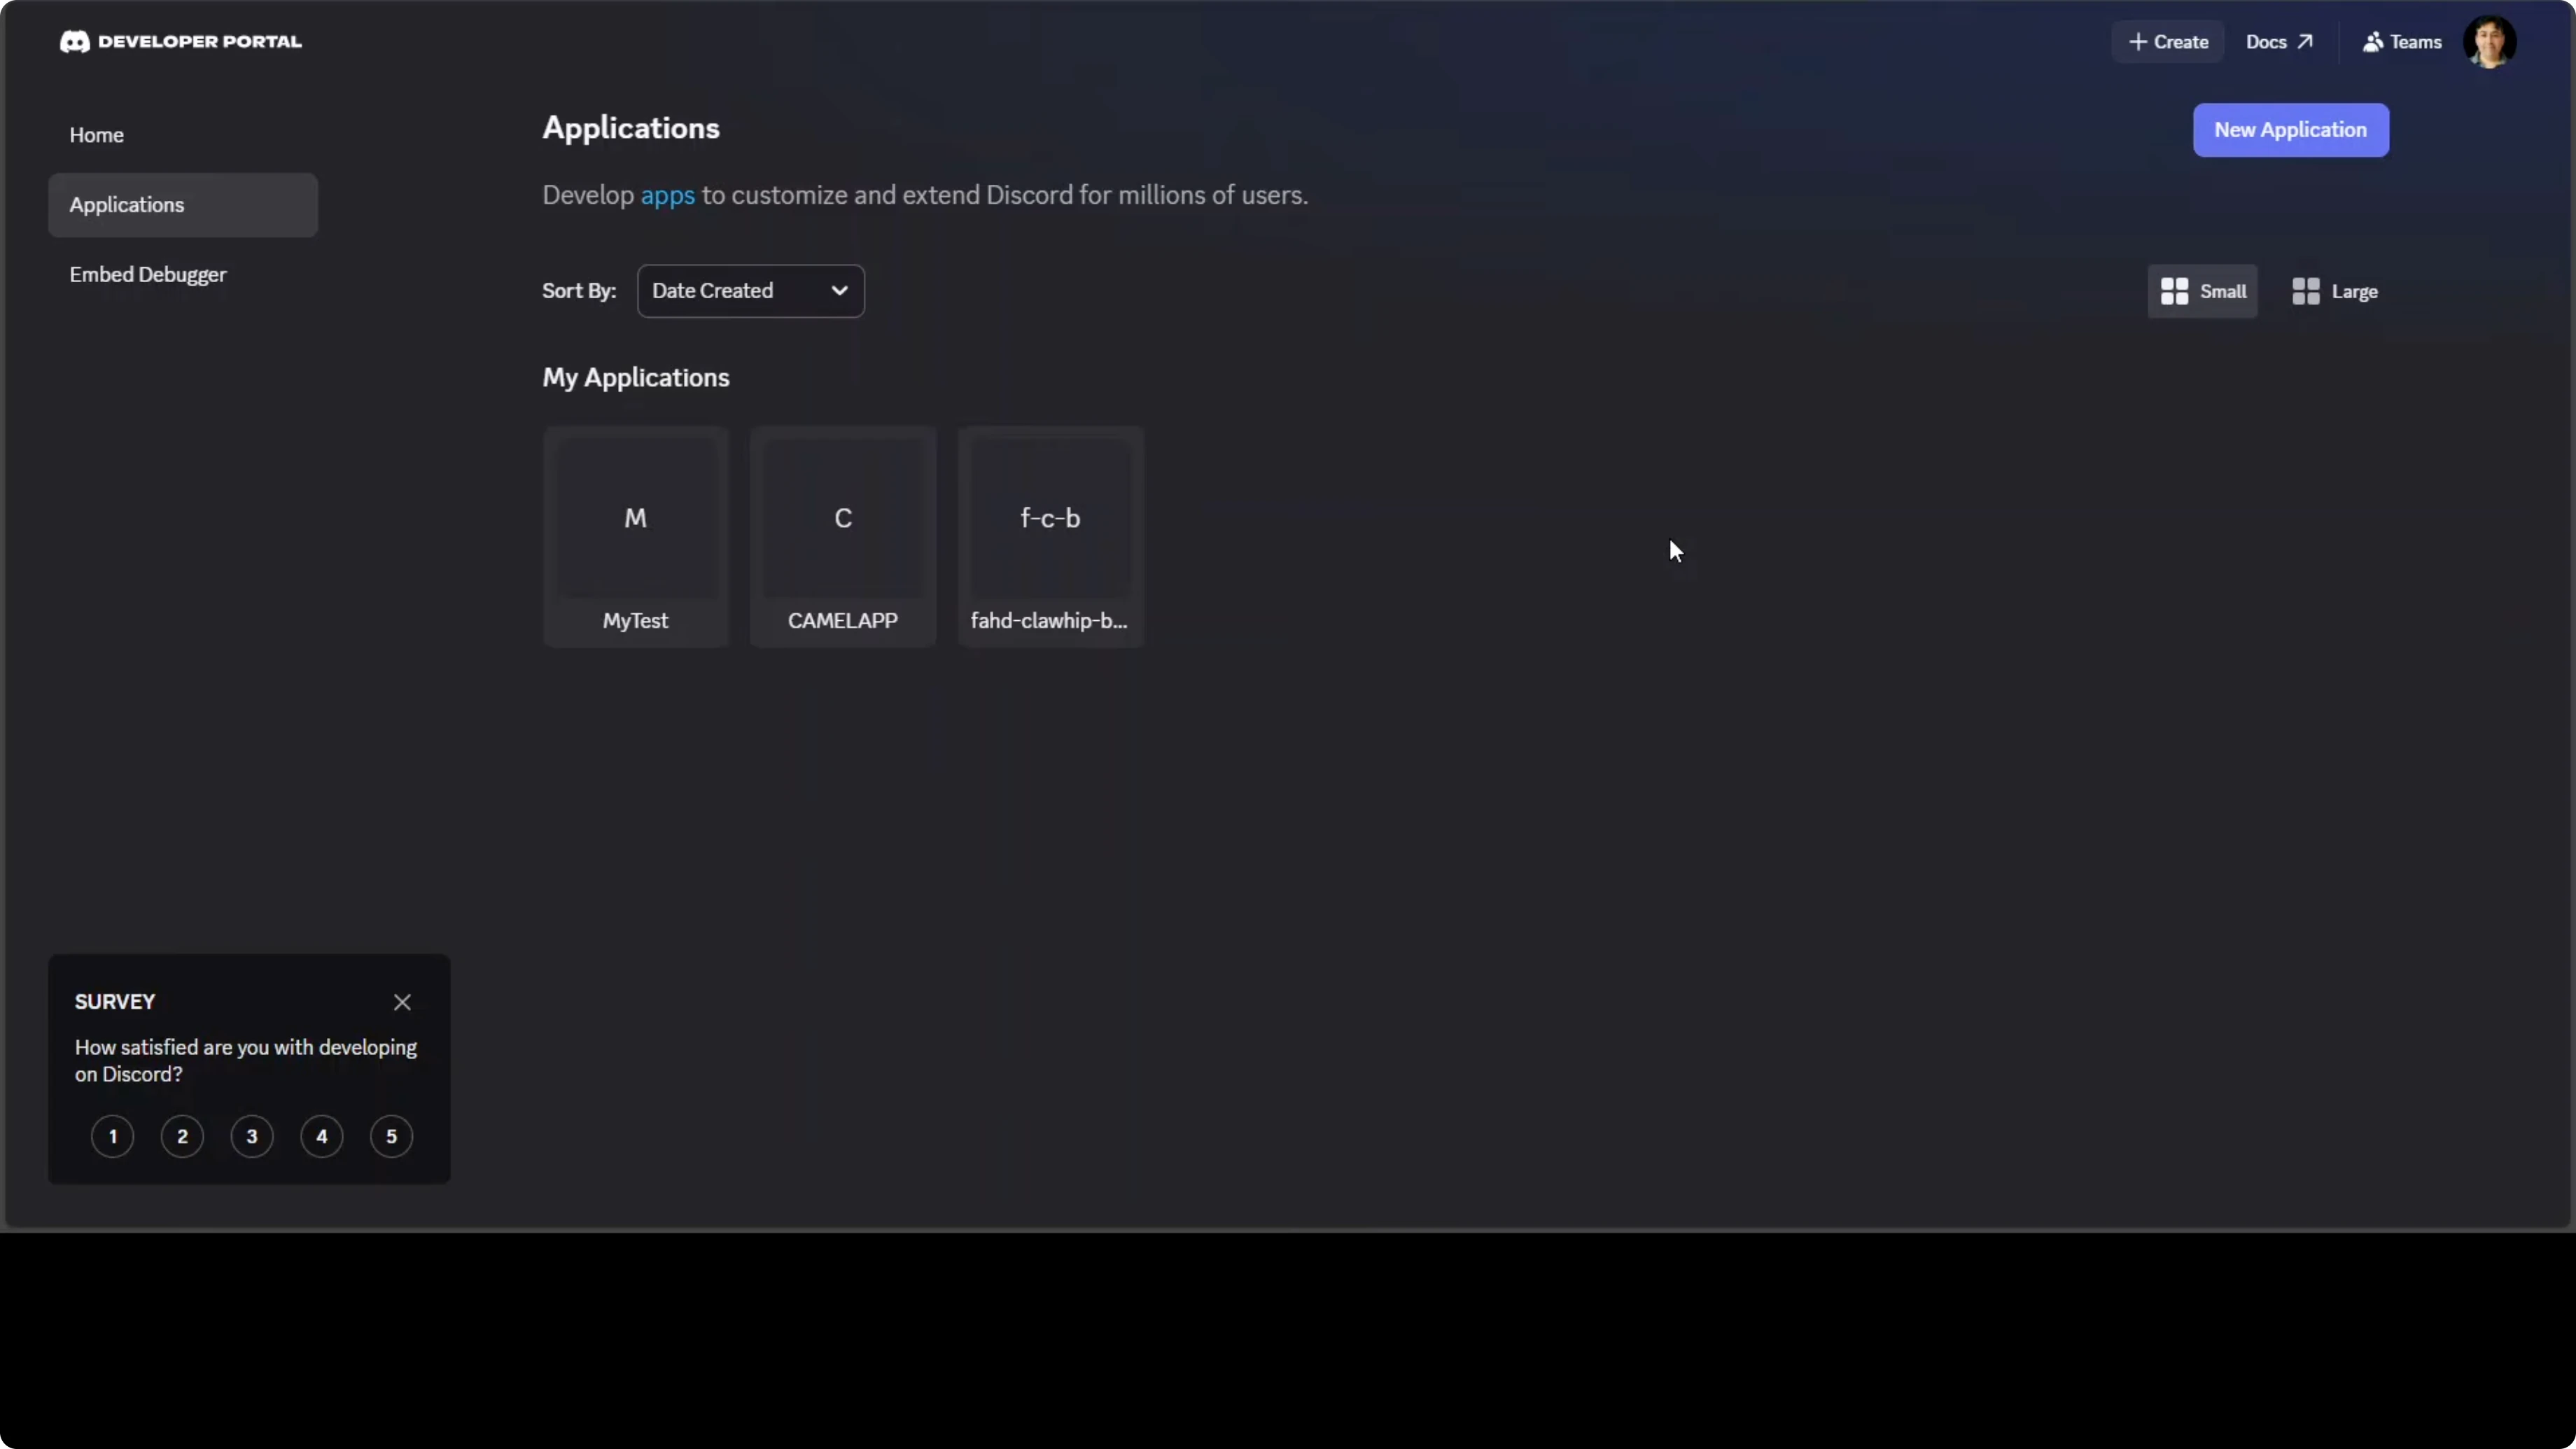Switch to Small grid view

(x=2202, y=291)
